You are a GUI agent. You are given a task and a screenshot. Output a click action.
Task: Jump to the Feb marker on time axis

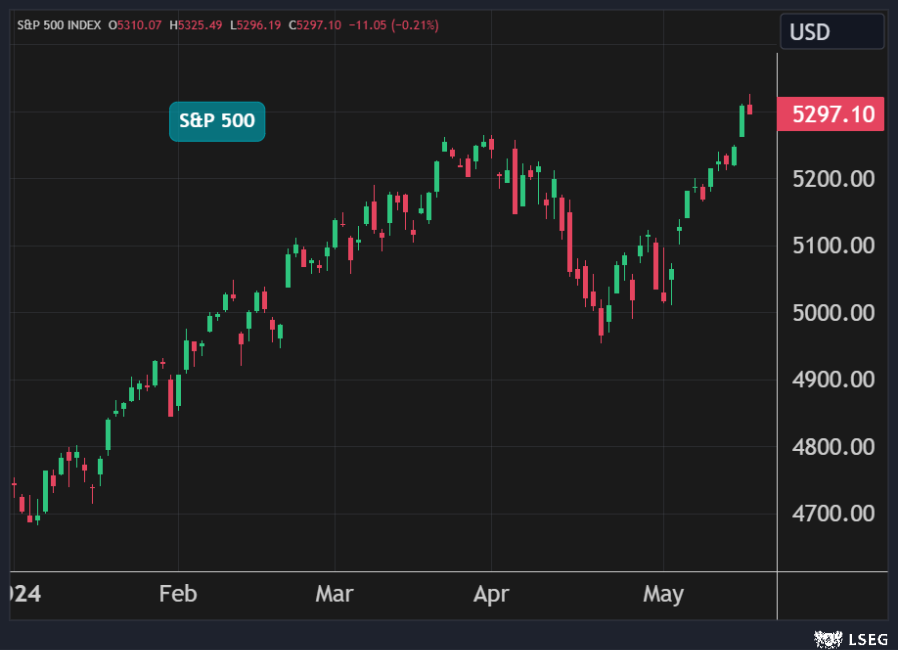[x=178, y=594]
